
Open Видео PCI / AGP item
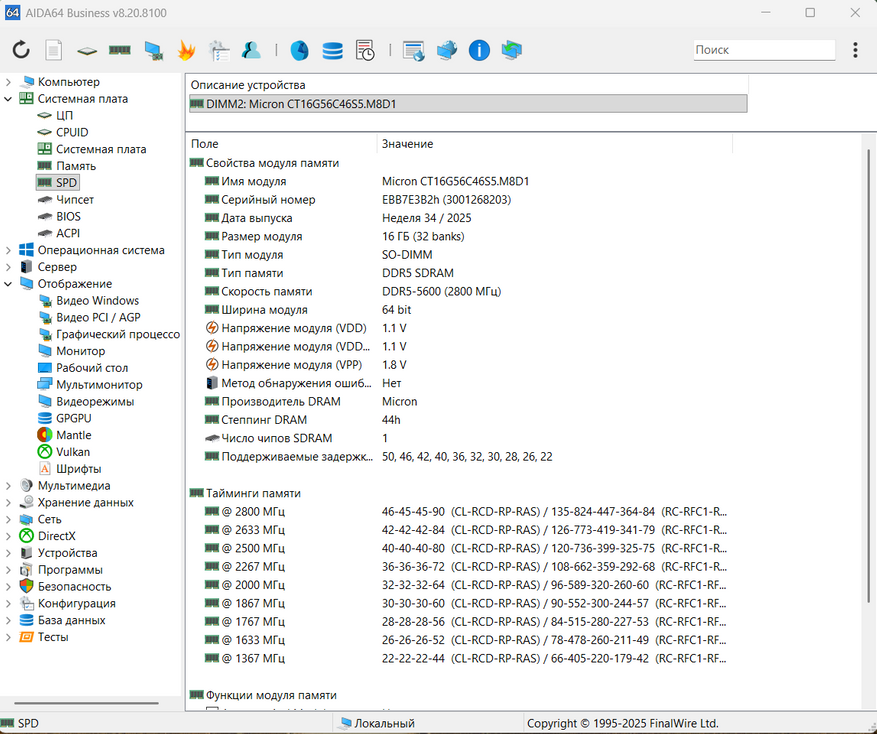click(98, 317)
